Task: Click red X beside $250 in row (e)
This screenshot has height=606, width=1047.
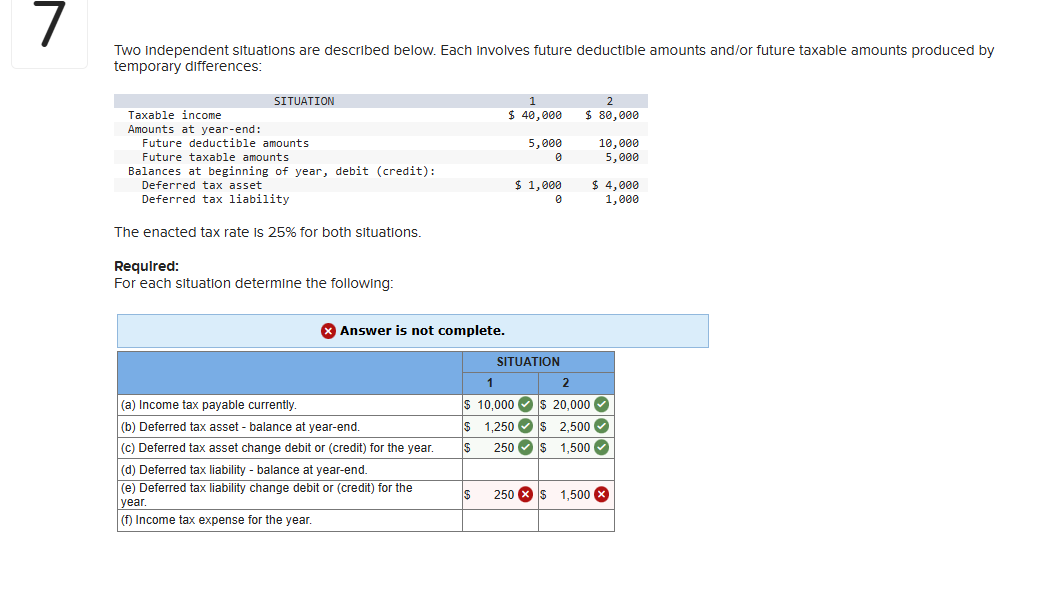Action: point(525,493)
